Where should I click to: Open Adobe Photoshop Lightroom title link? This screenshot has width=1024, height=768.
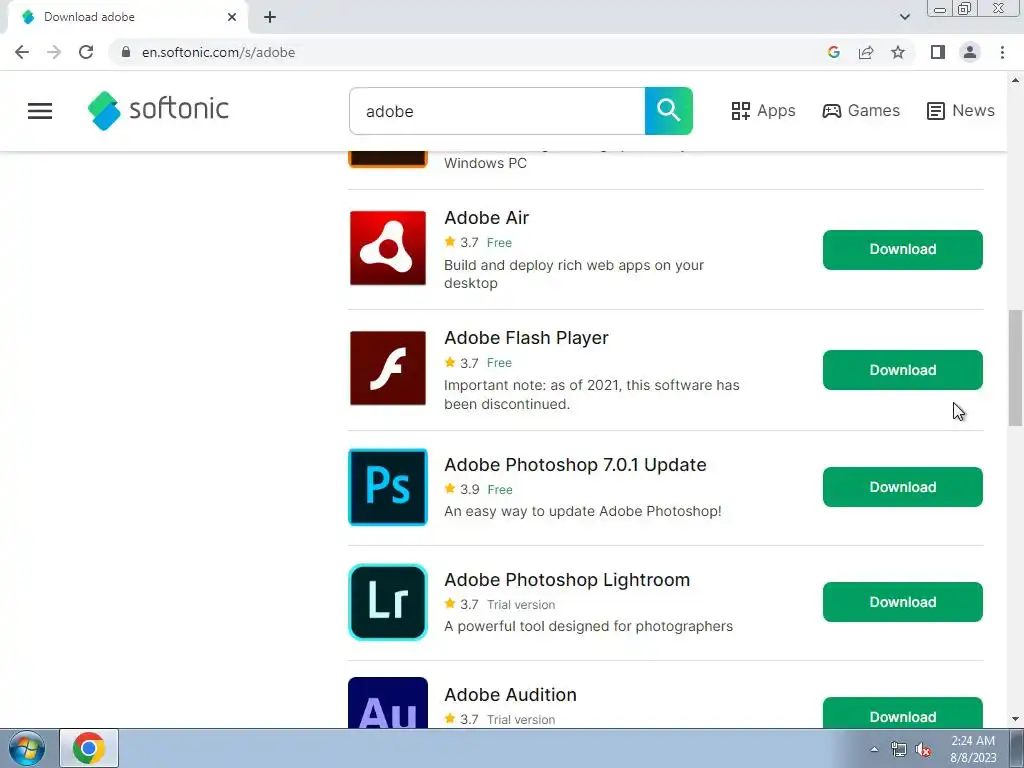[x=567, y=579]
